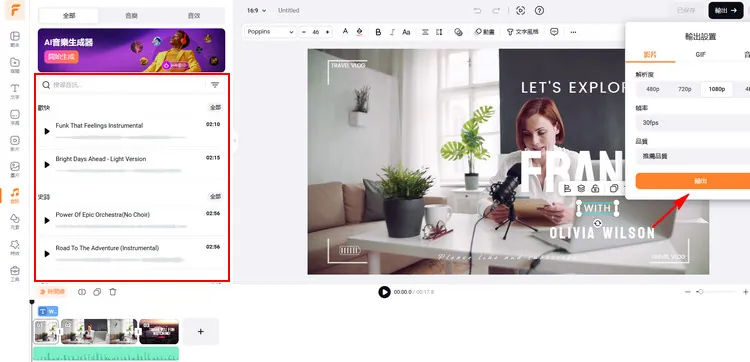Image resolution: width=750 pixels, height=362 pixels.
Task: Open the Elements panel in sidebar
Action: point(15,220)
